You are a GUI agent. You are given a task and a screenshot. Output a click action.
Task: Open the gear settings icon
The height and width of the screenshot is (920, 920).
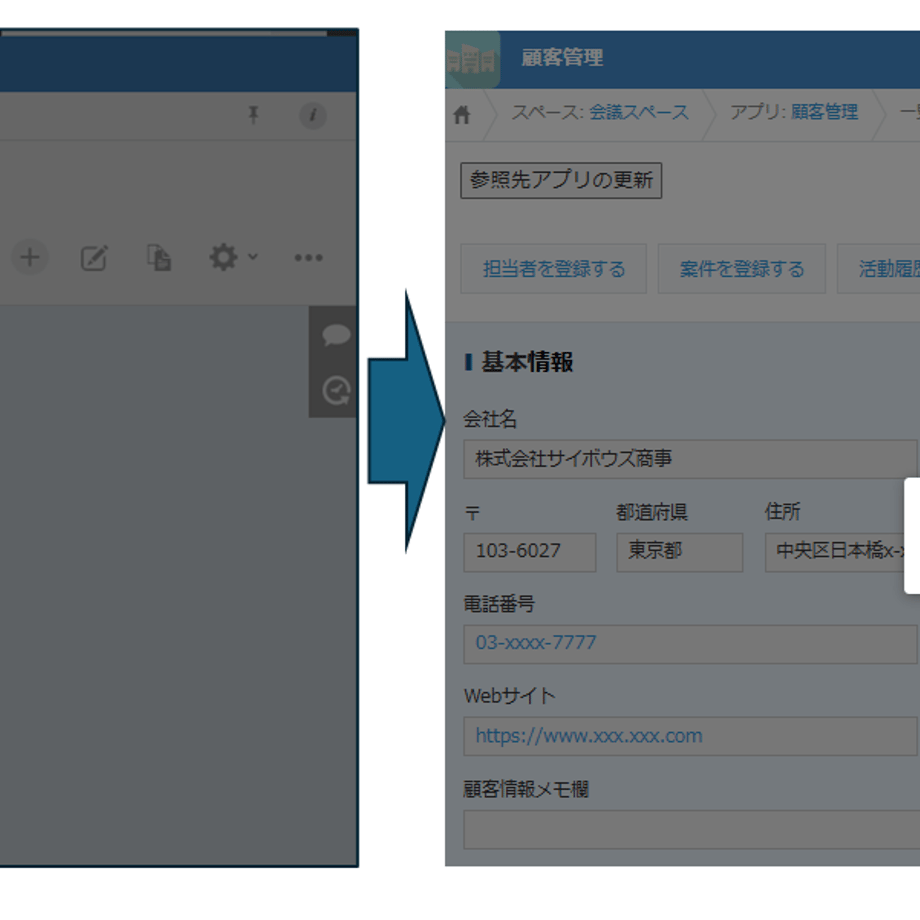click(x=223, y=257)
